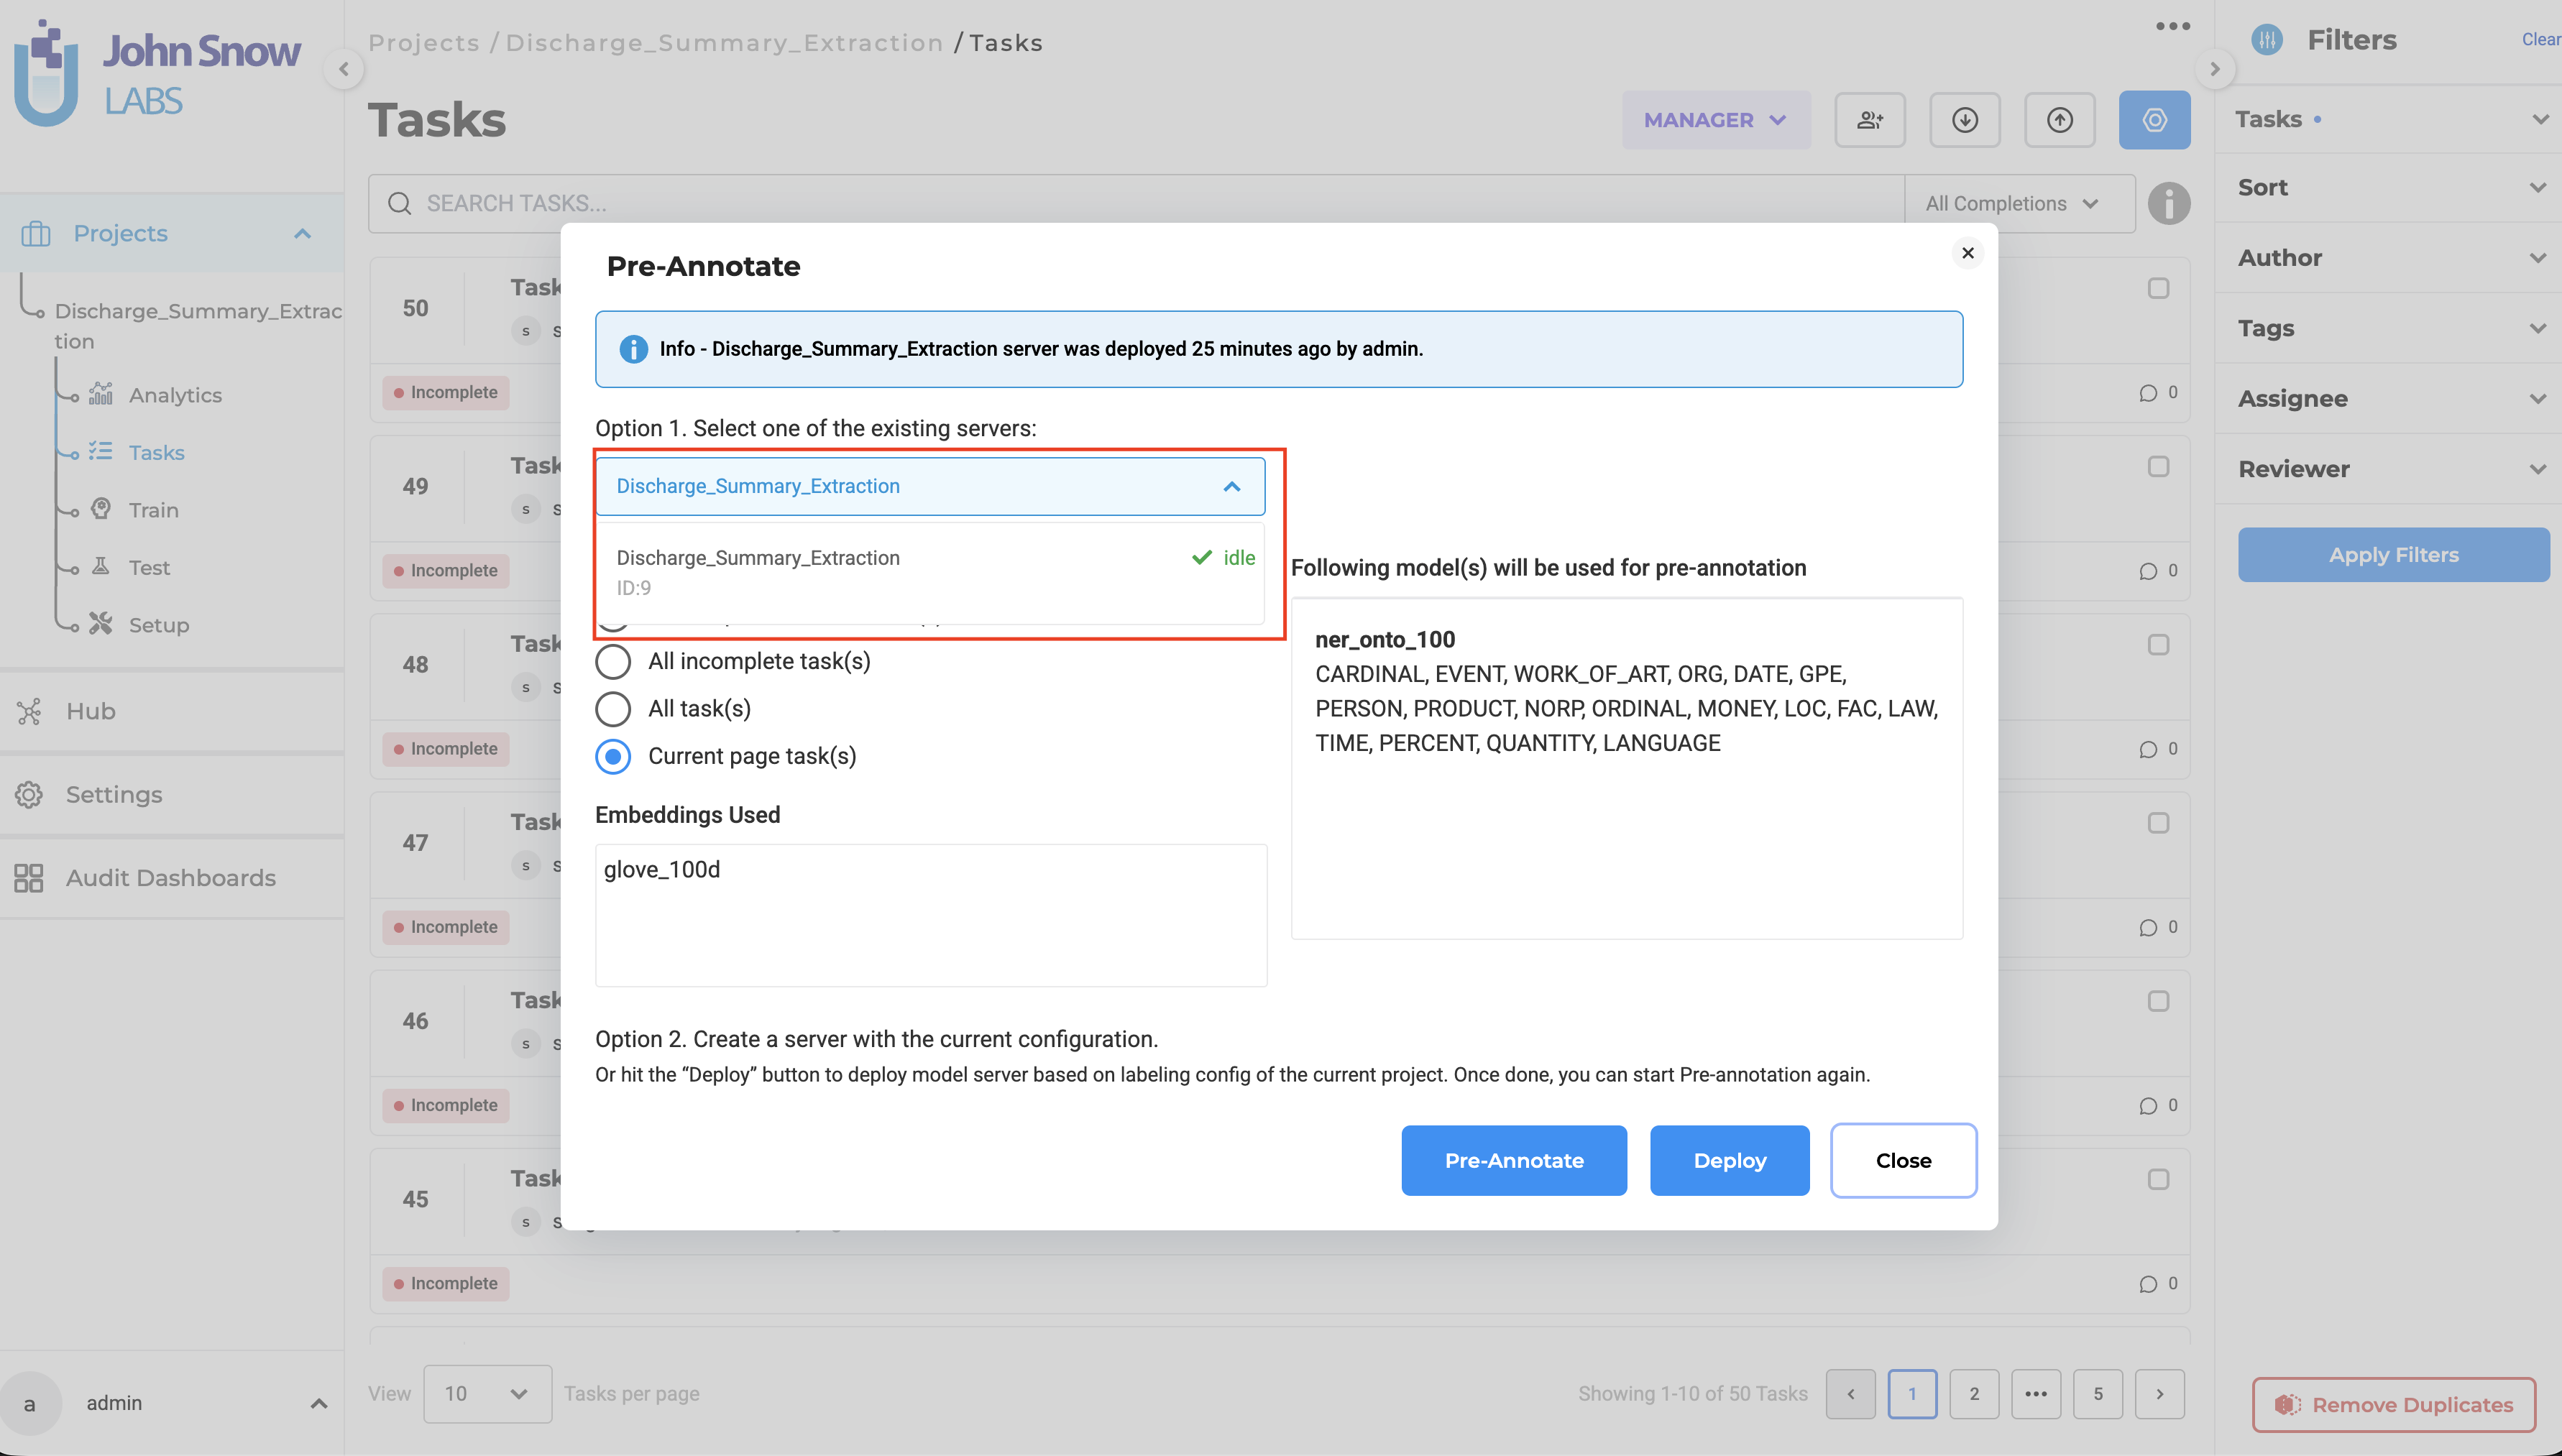Choose All incomplete task(s) option

613,661
